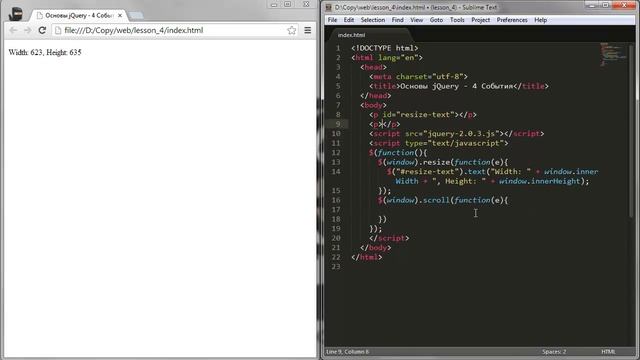This screenshot has width=640, height=360.
Task: Open the Project menu
Action: click(x=480, y=20)
